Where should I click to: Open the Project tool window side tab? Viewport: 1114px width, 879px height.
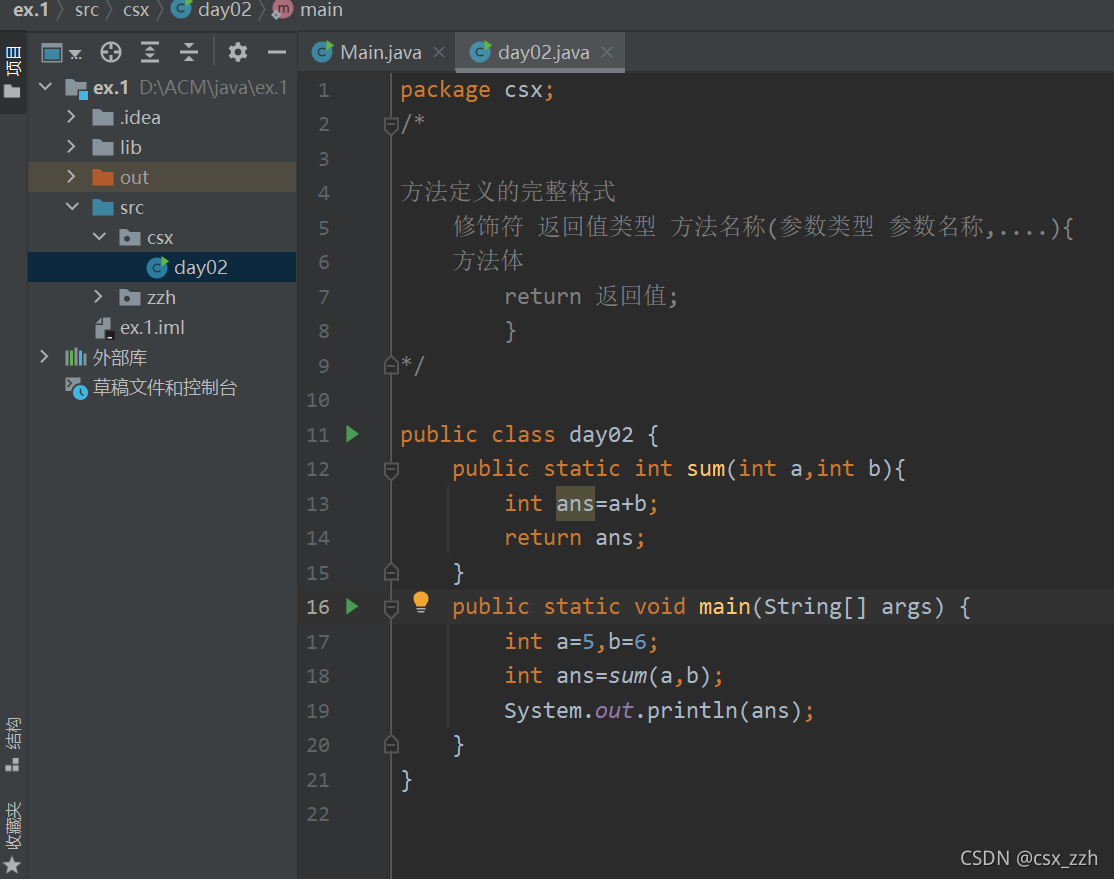(13, 71)
